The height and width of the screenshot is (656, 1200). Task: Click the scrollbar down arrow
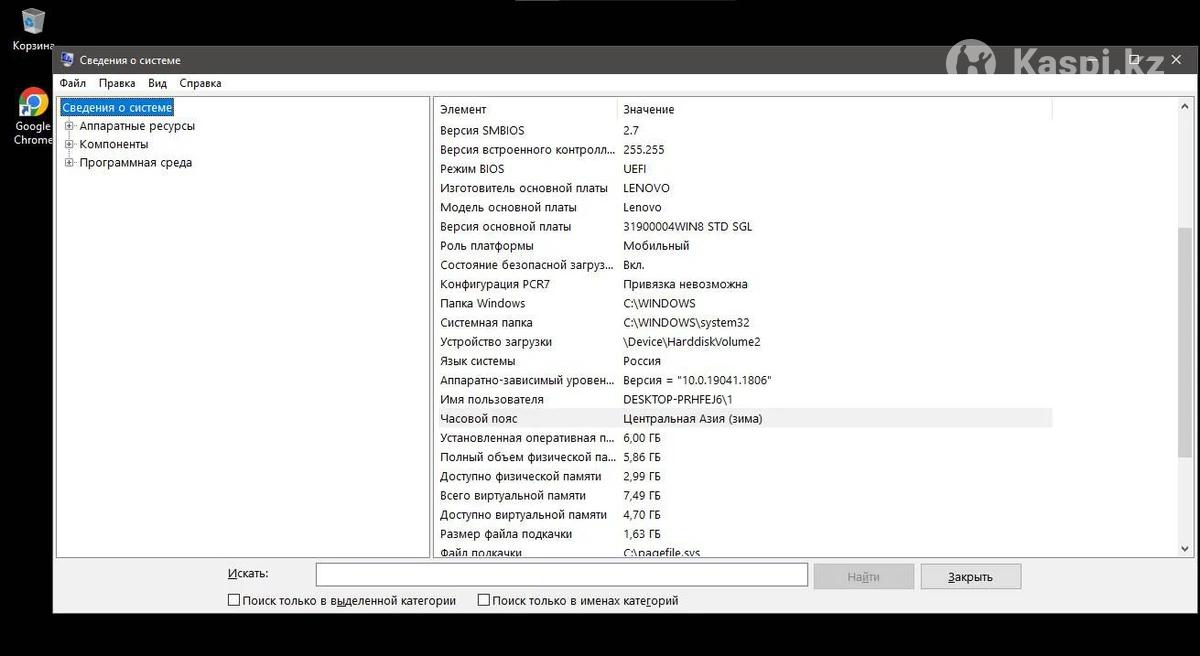pos(1185,549)
